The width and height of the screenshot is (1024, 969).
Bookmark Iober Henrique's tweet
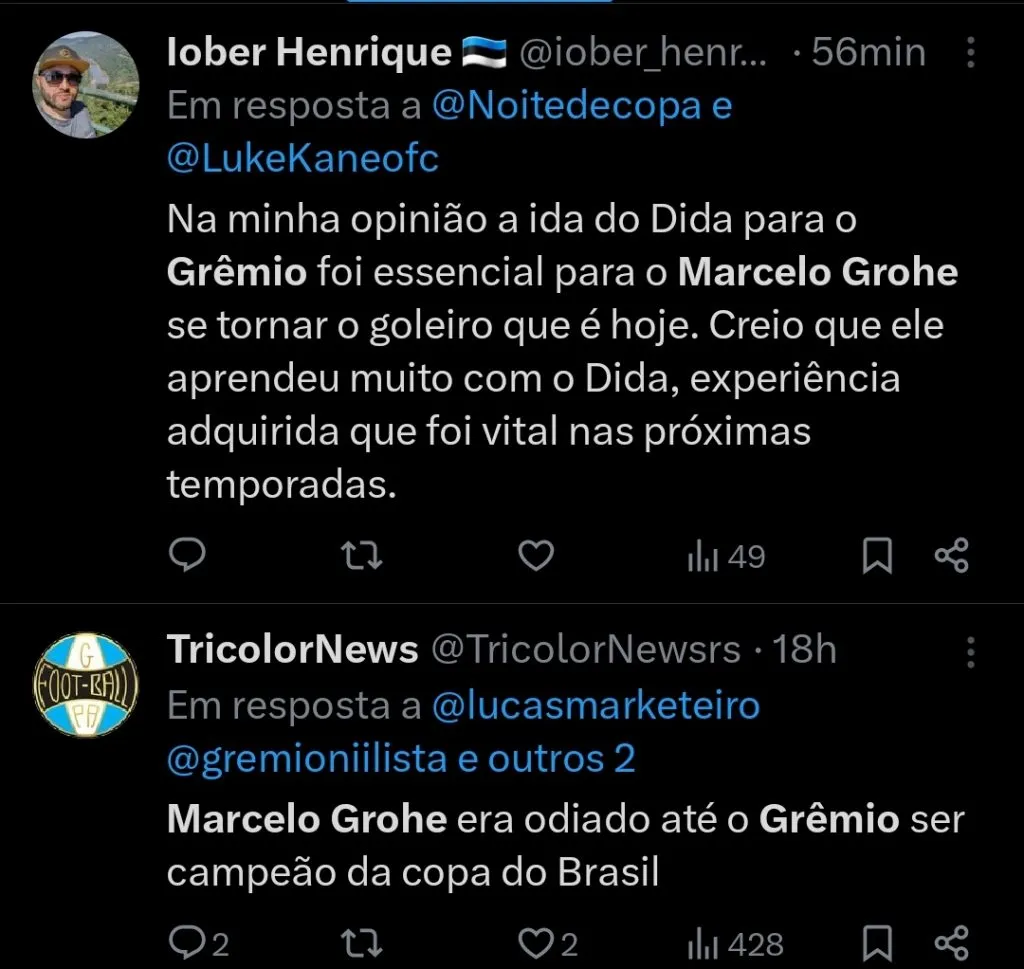877,556
